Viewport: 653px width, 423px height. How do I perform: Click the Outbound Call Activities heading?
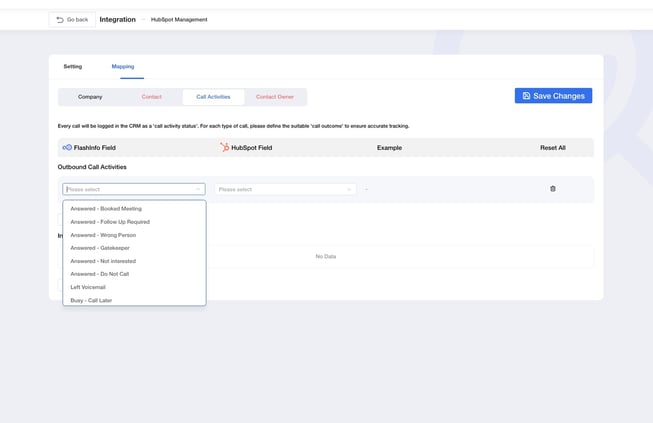[92, 167]
